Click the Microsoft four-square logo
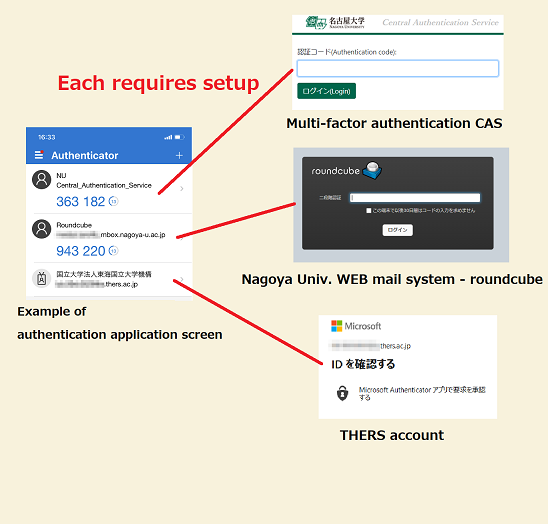This screenshot has width=548, height=524. click(337, 326)
